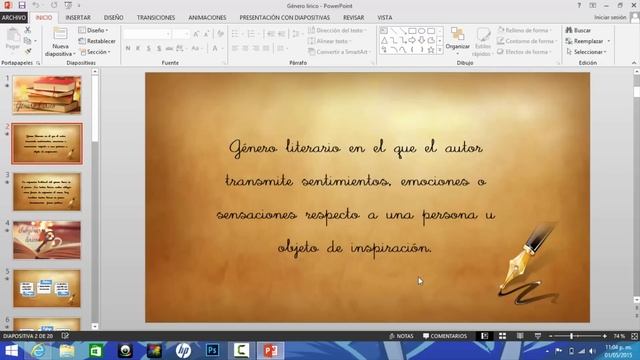This screenshot has width=640, height=360.
Task: Open Estilos rápidos quick styles
Action: (x=483, y=41)
